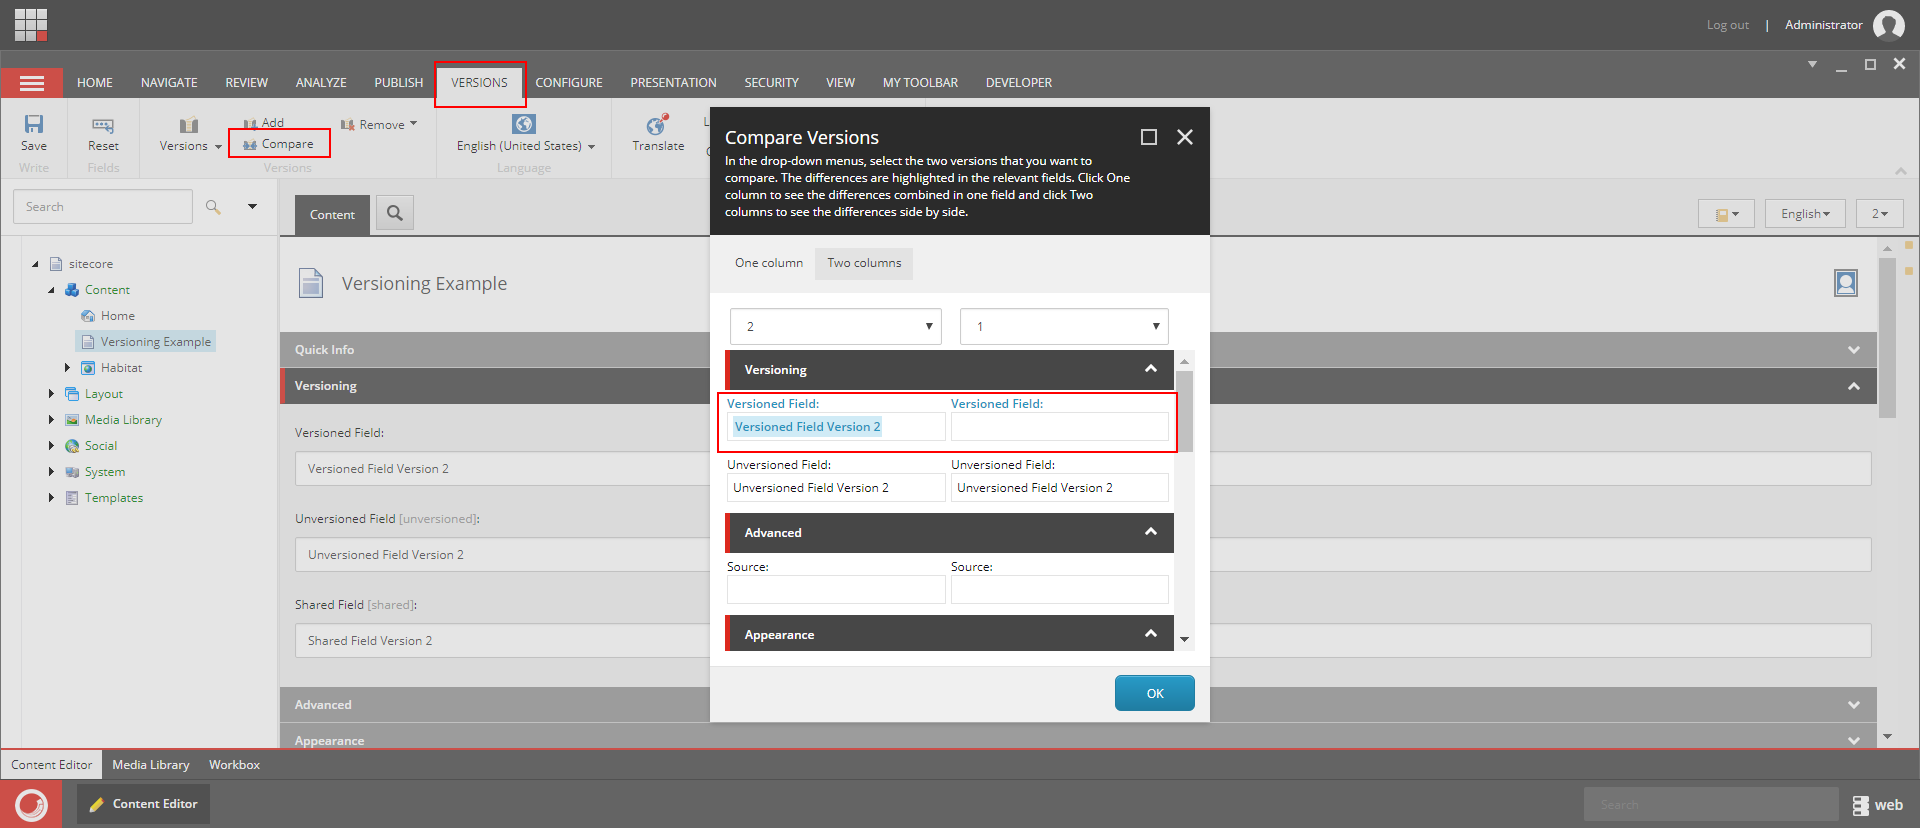This screenshot has height=828, width=1920.
Task: Select Social in content tree
Action: [101, 446]
